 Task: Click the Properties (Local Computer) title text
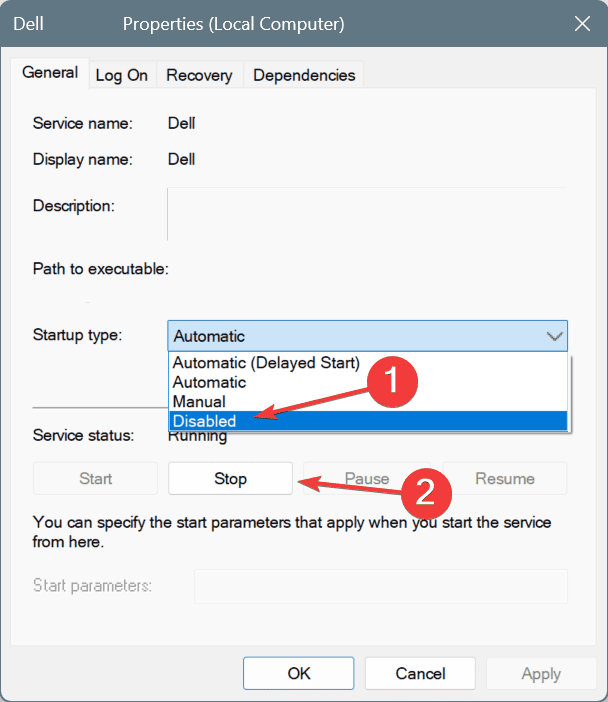[x=234, y=24]
